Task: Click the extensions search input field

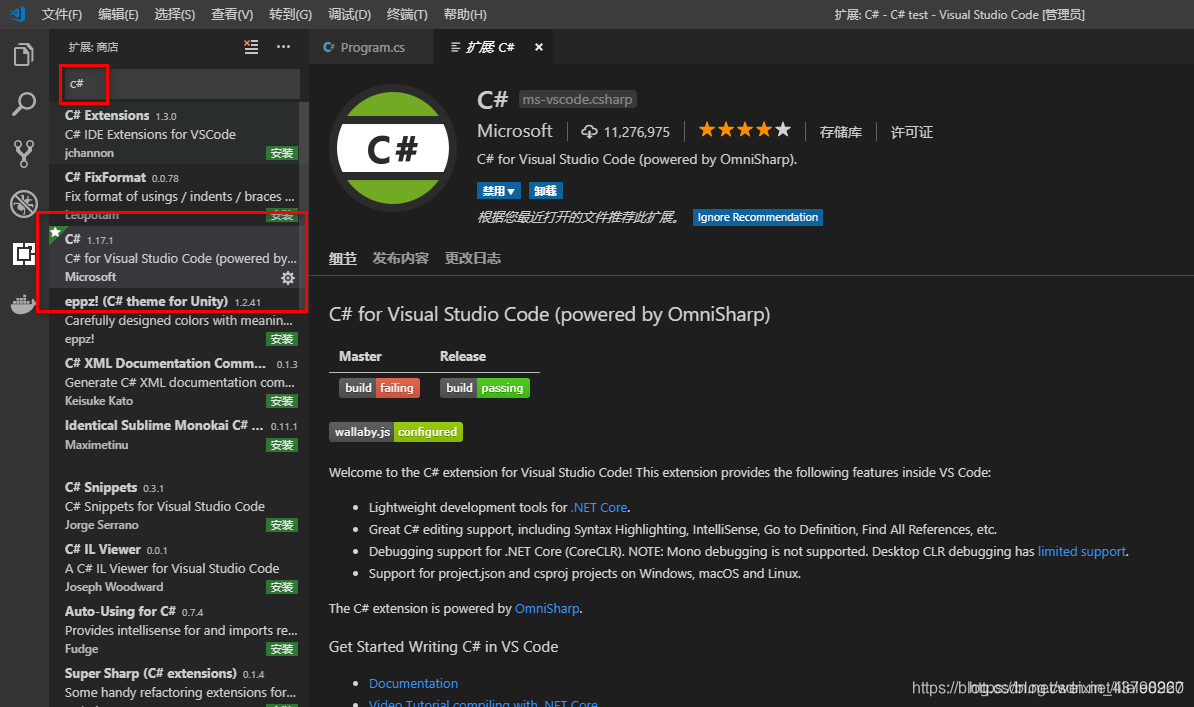Action: pyautogui.click(x=180, y=84)
